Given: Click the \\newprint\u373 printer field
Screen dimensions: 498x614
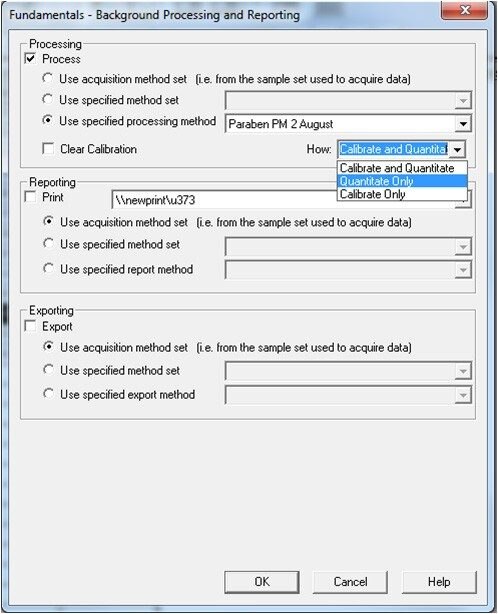Looking at the screenshot, I should (224, 200).
